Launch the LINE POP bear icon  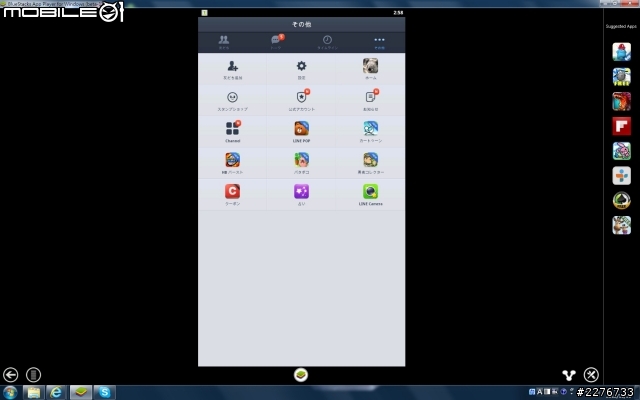(x=301, y=129)
